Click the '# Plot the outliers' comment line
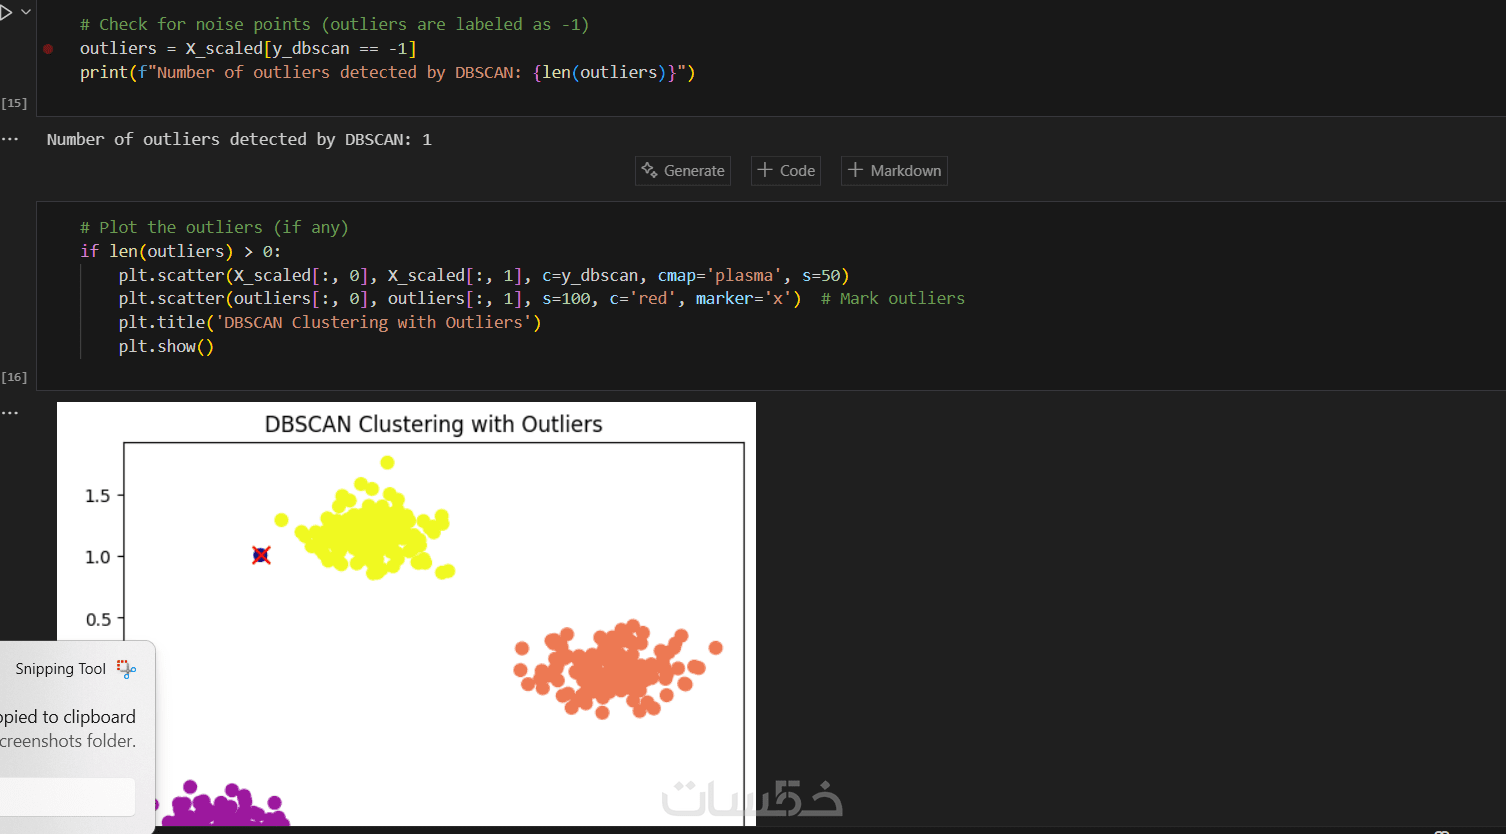The width and height of the screenshot is (1506, 834). click(x=214, y=227)
